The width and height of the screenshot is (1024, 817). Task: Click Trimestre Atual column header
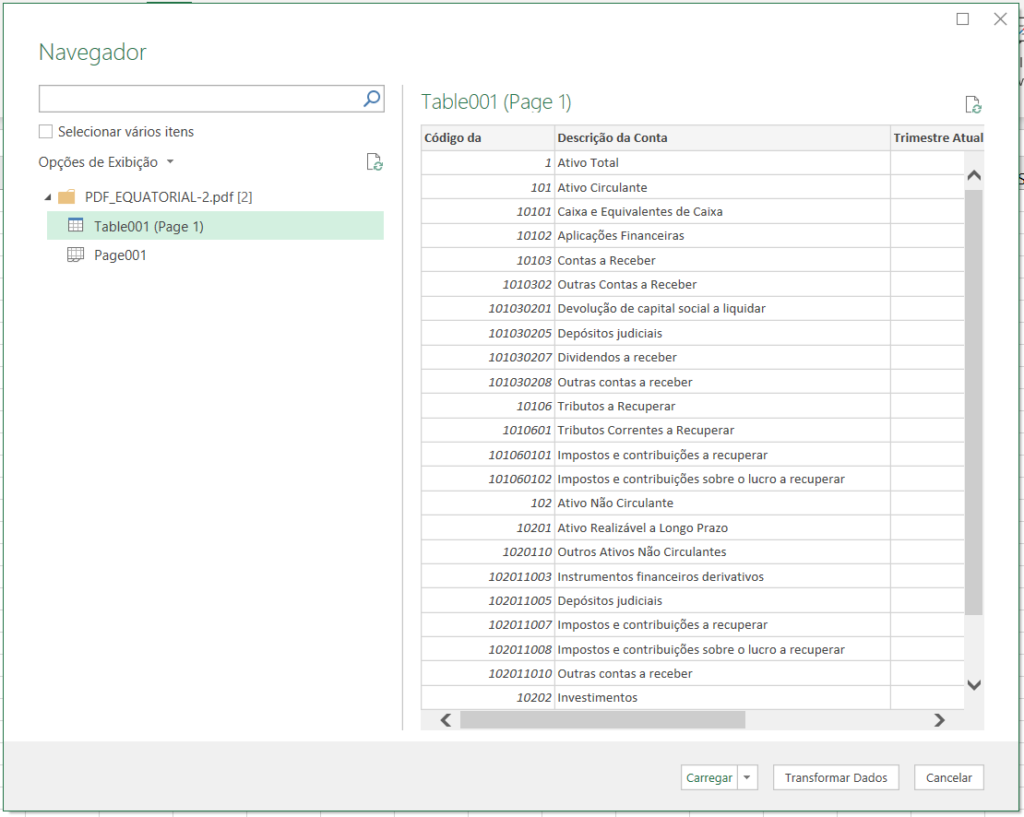[x=938, y=138]
